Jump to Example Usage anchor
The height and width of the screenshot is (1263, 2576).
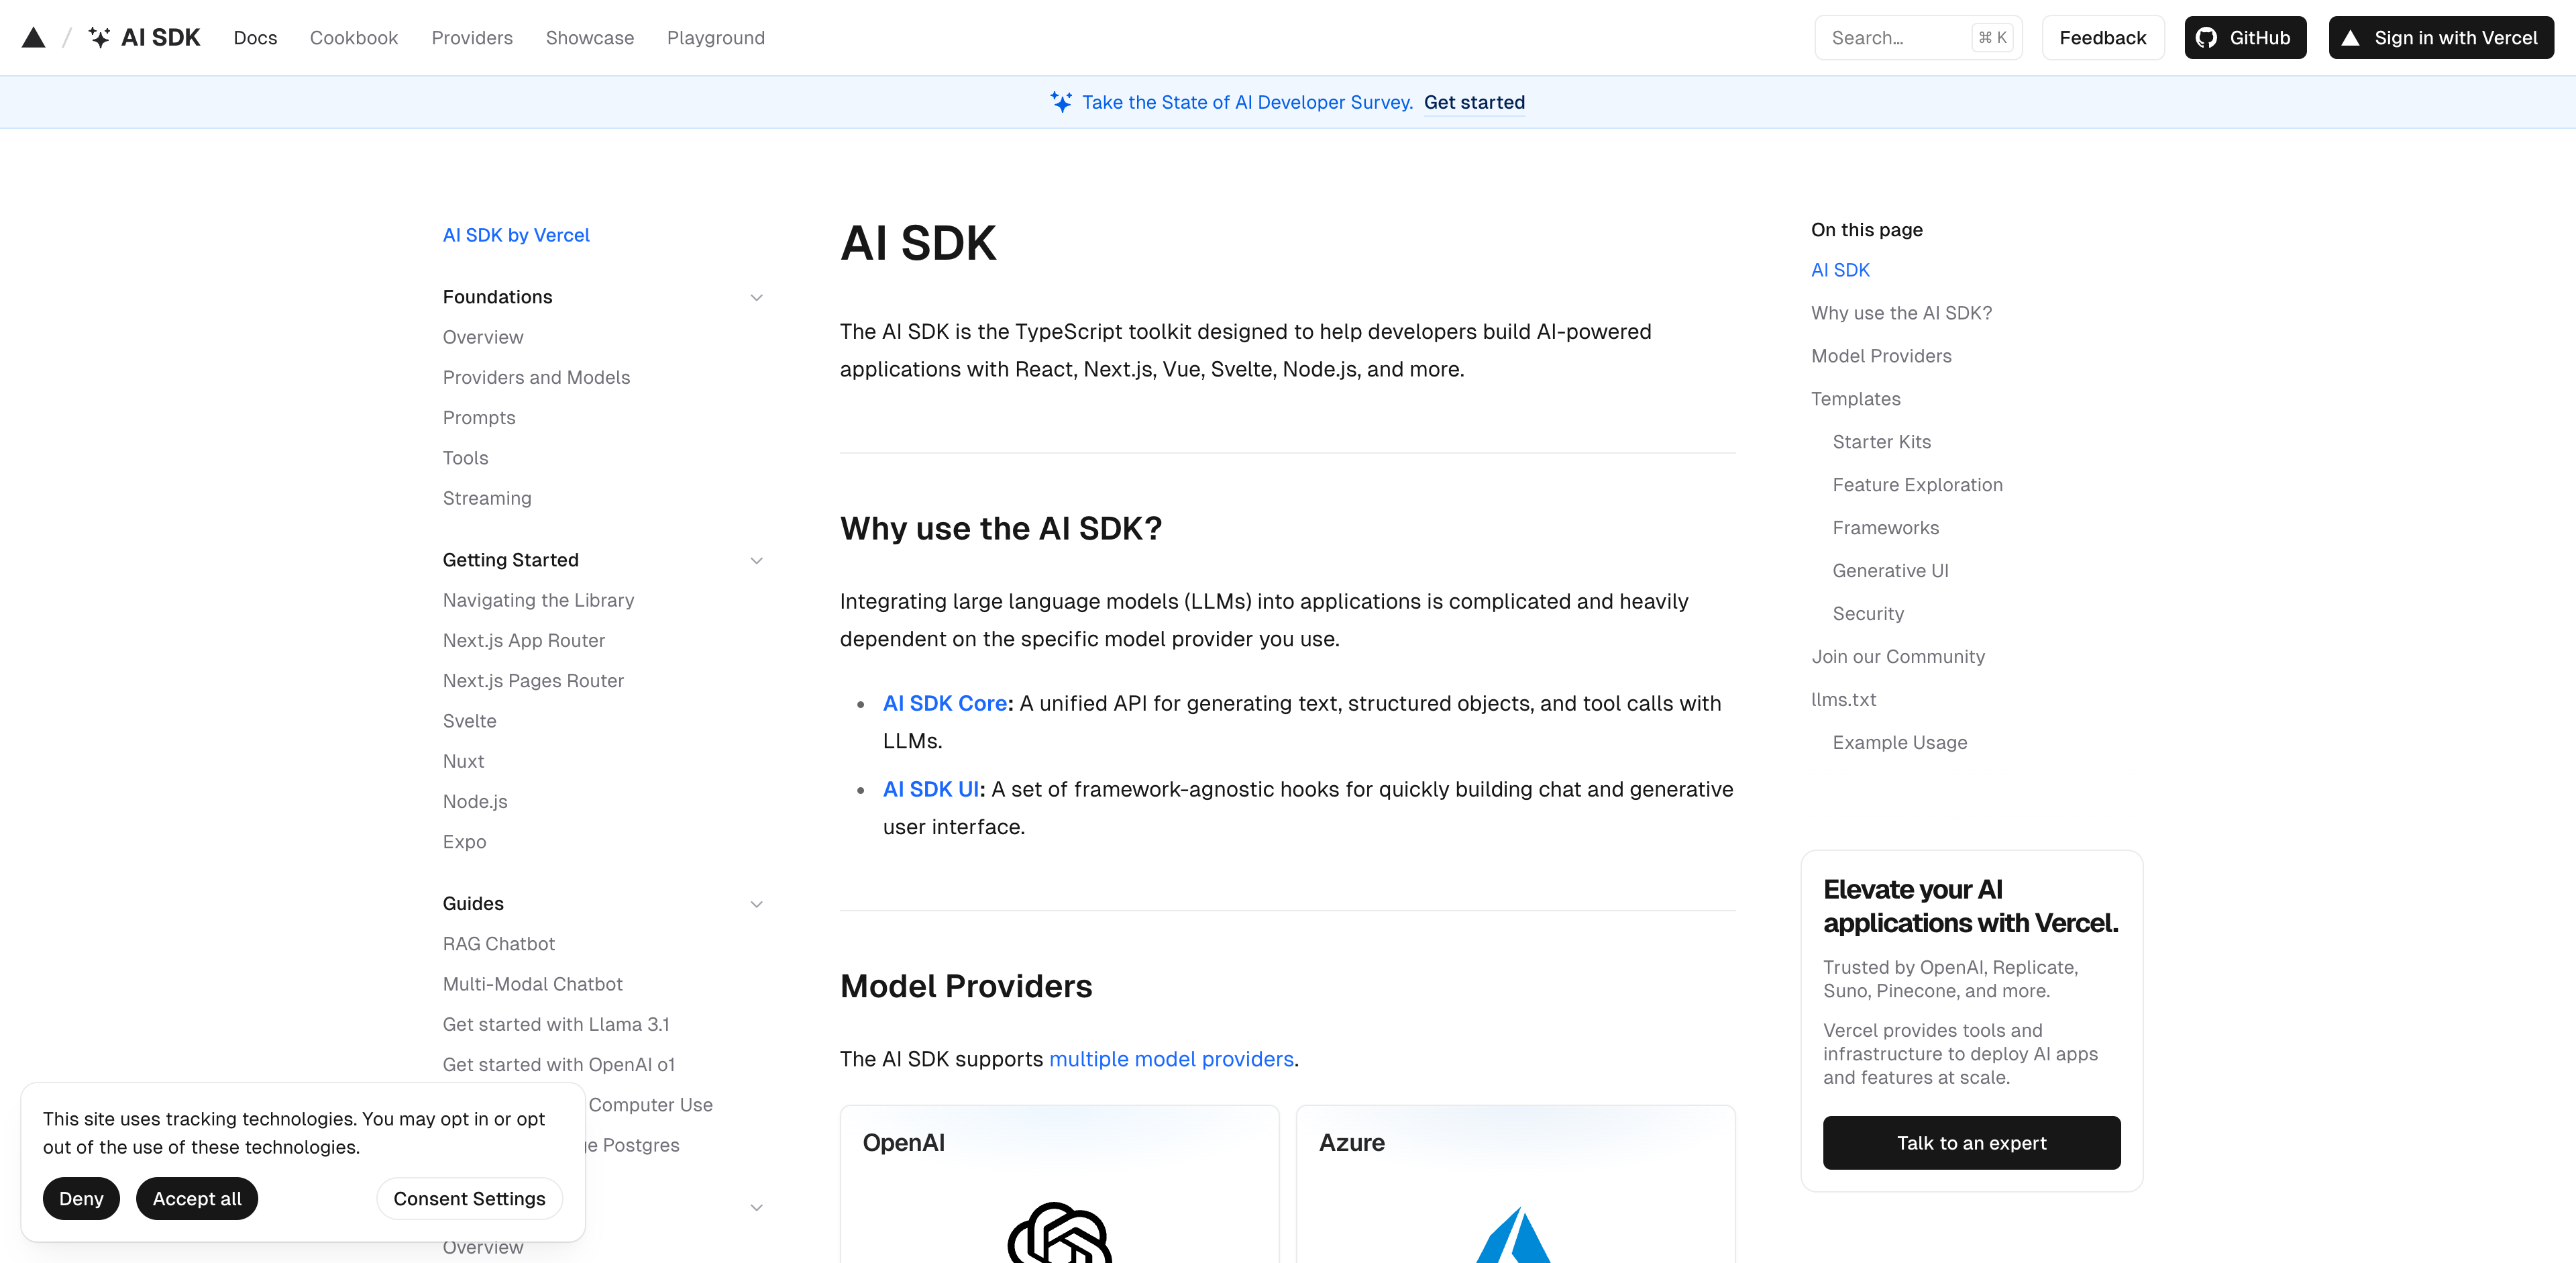pos(1899,743)
